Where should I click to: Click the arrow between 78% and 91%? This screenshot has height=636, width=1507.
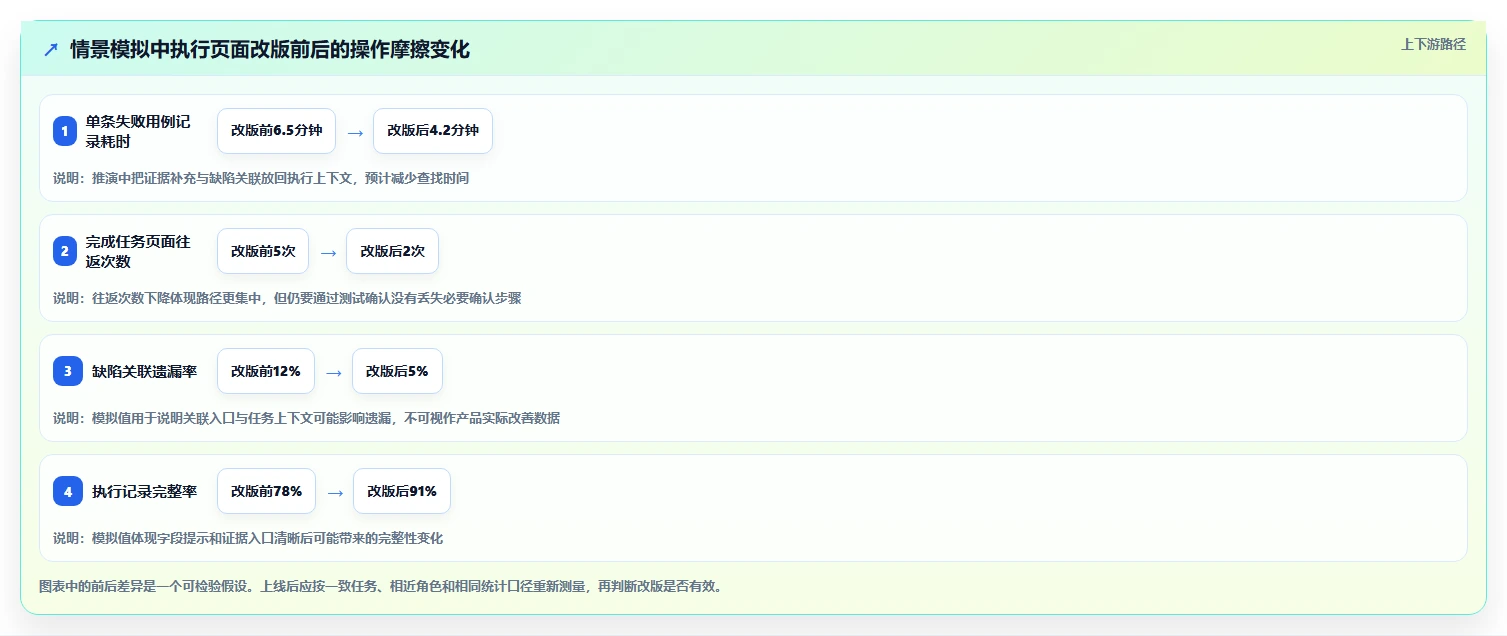(335, 492)
